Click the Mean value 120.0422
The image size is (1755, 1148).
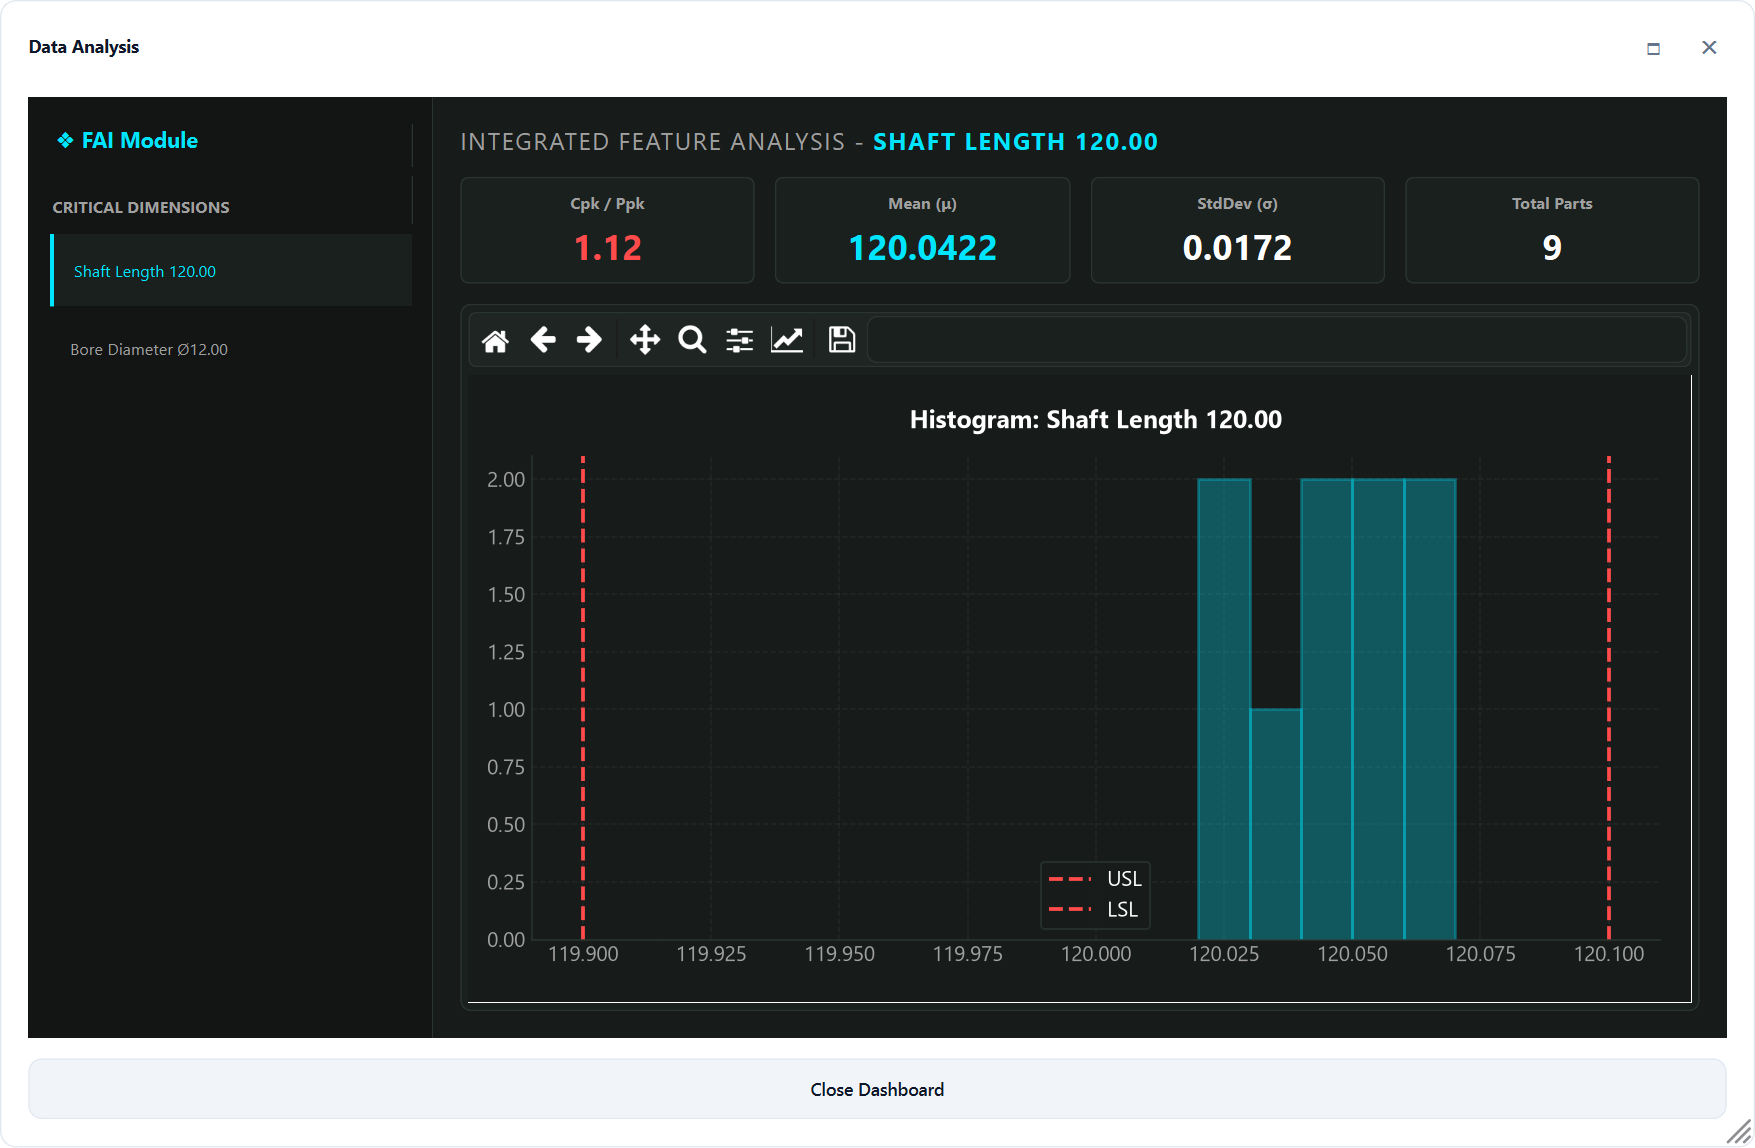tap(922, 248)
